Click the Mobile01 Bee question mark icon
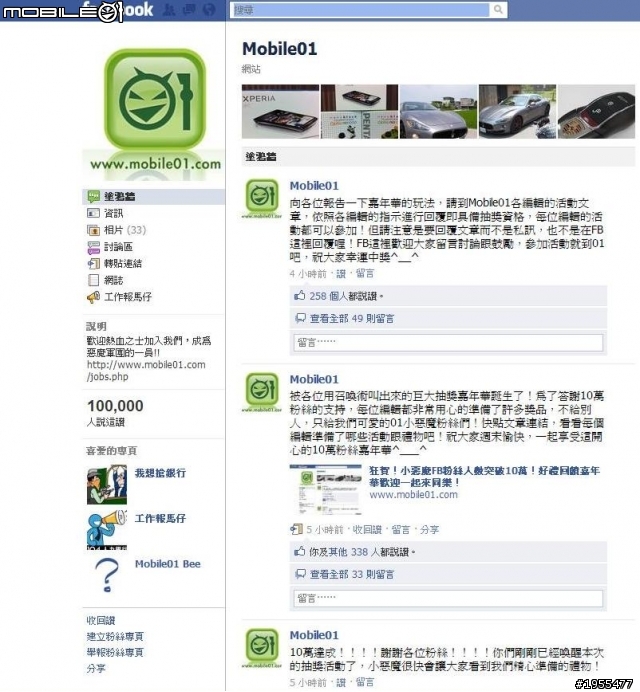The width and height of the screenshot is (640, 692). click(x=107, y=575)
